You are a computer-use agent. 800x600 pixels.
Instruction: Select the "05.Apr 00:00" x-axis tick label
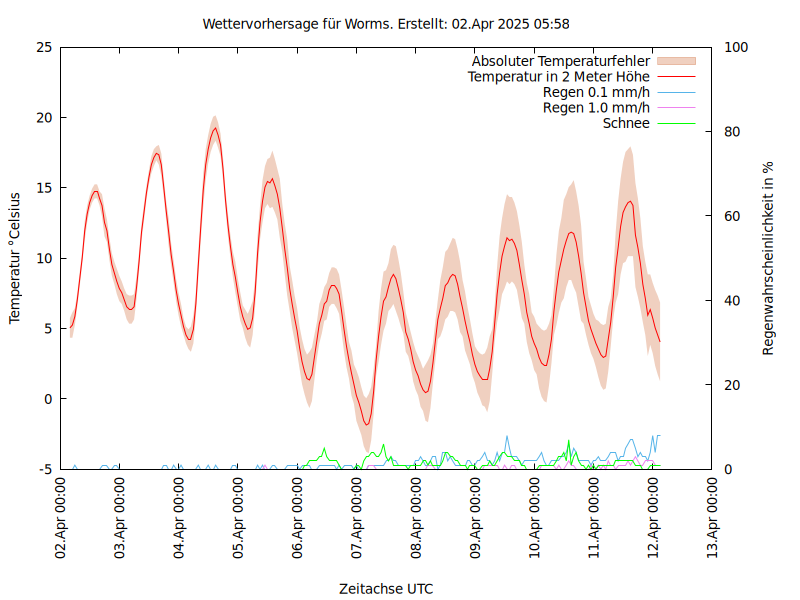(239, 520)
